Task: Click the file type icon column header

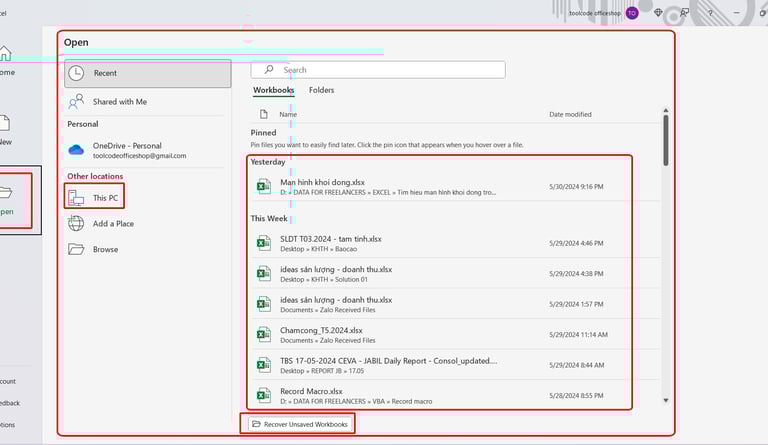Action: click(x=264, y=114)
